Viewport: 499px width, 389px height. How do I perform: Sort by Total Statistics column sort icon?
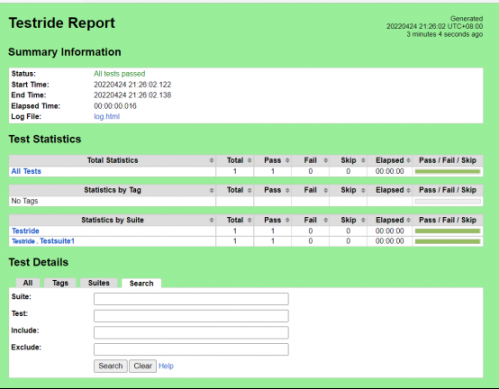[x=211, y=161]
